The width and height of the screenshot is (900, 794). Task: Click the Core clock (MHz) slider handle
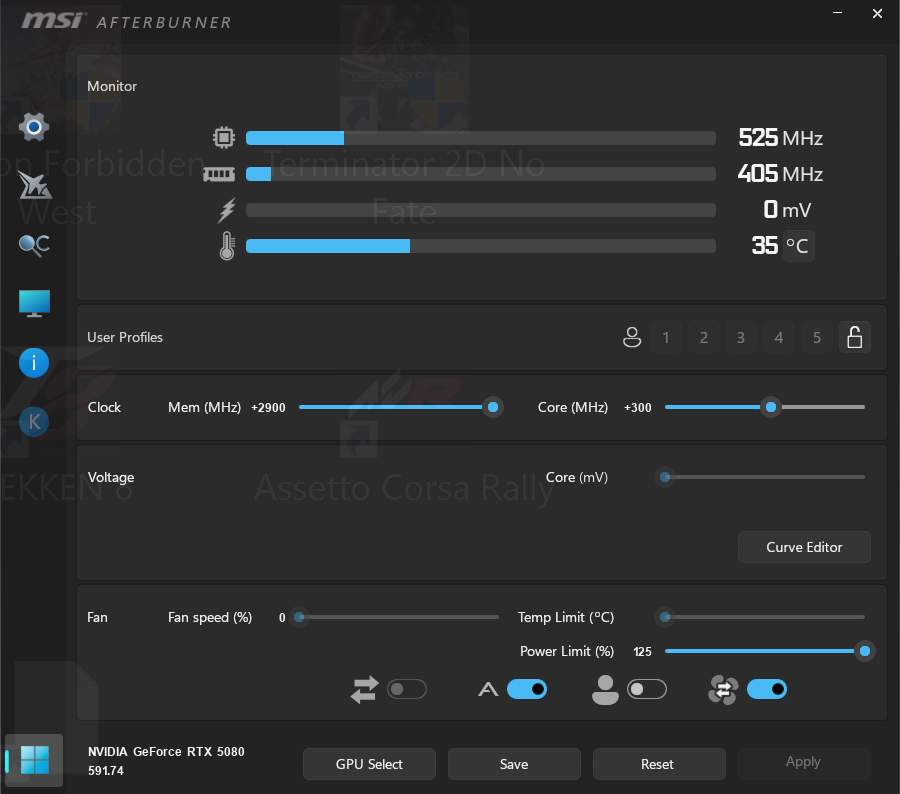(x=770, y=407)
